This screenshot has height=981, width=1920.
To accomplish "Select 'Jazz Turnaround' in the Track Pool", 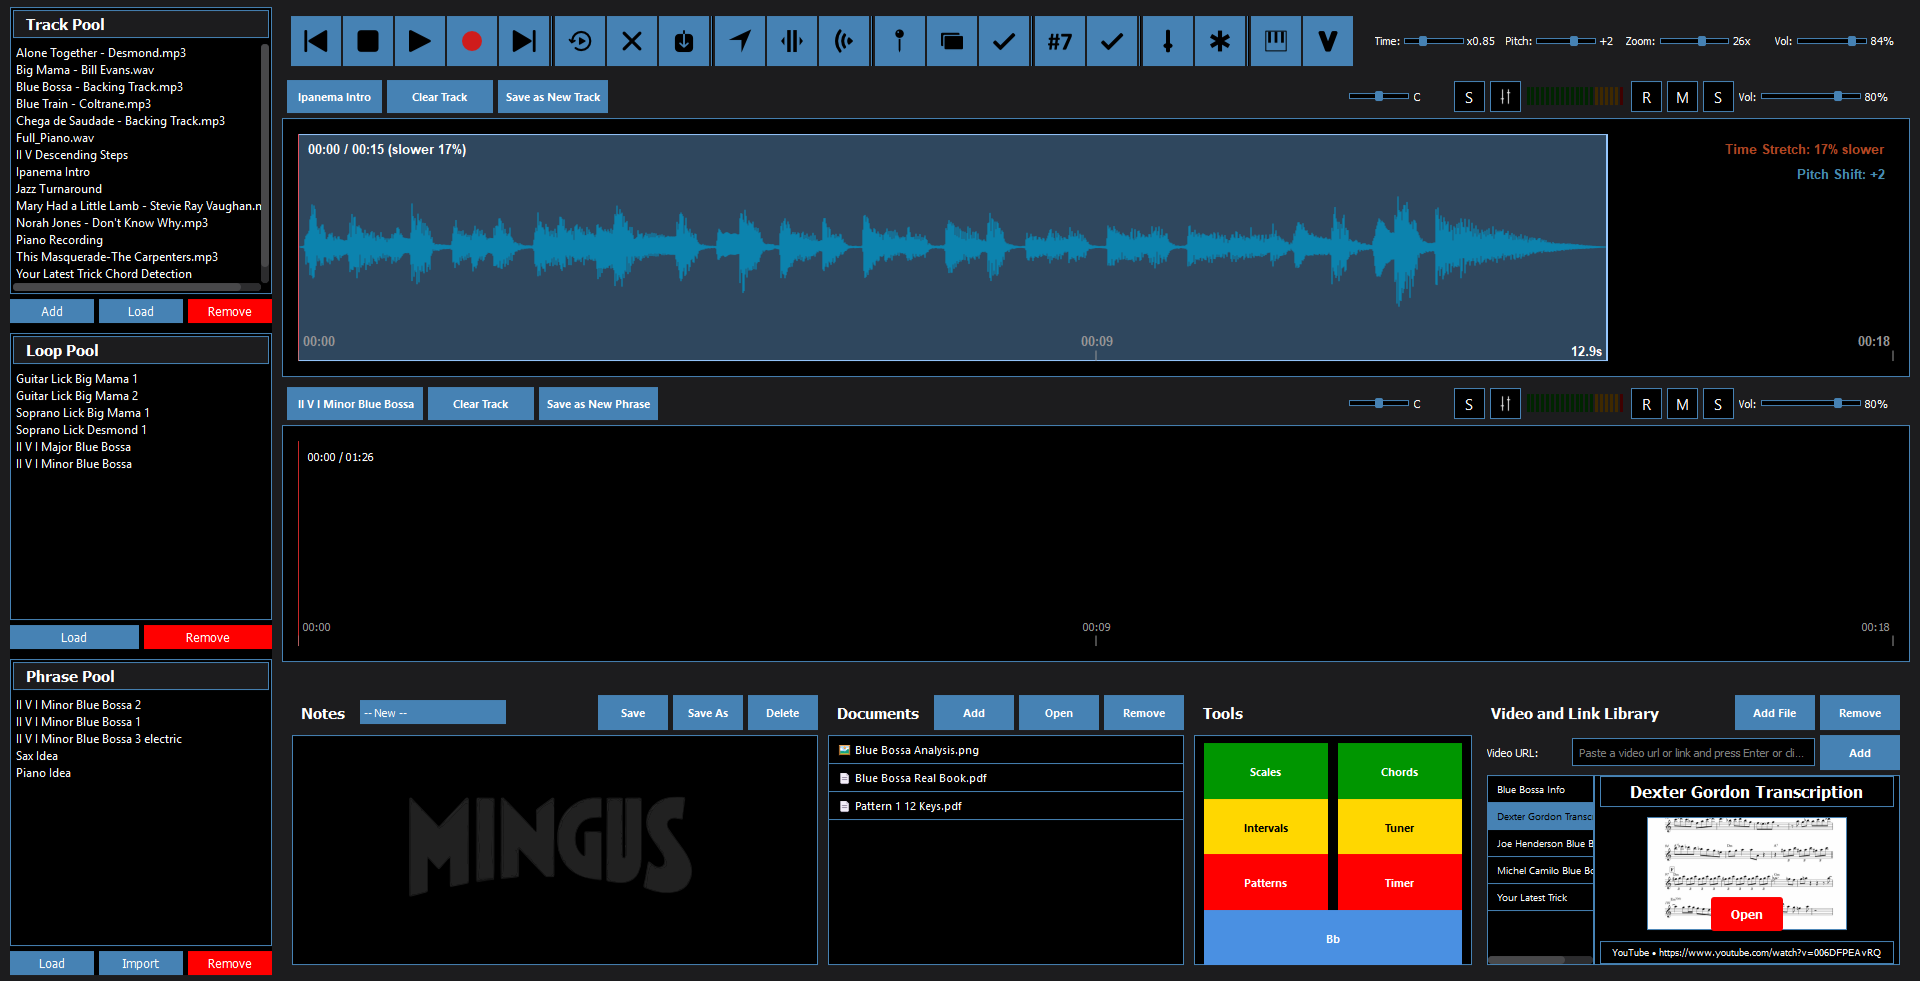I will coord(59,189).
